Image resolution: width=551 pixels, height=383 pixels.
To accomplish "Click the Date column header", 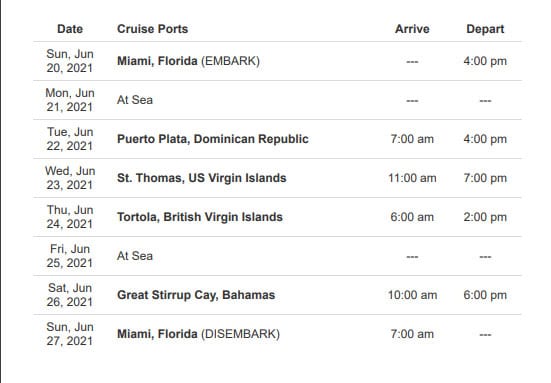I will pos(70,29).
